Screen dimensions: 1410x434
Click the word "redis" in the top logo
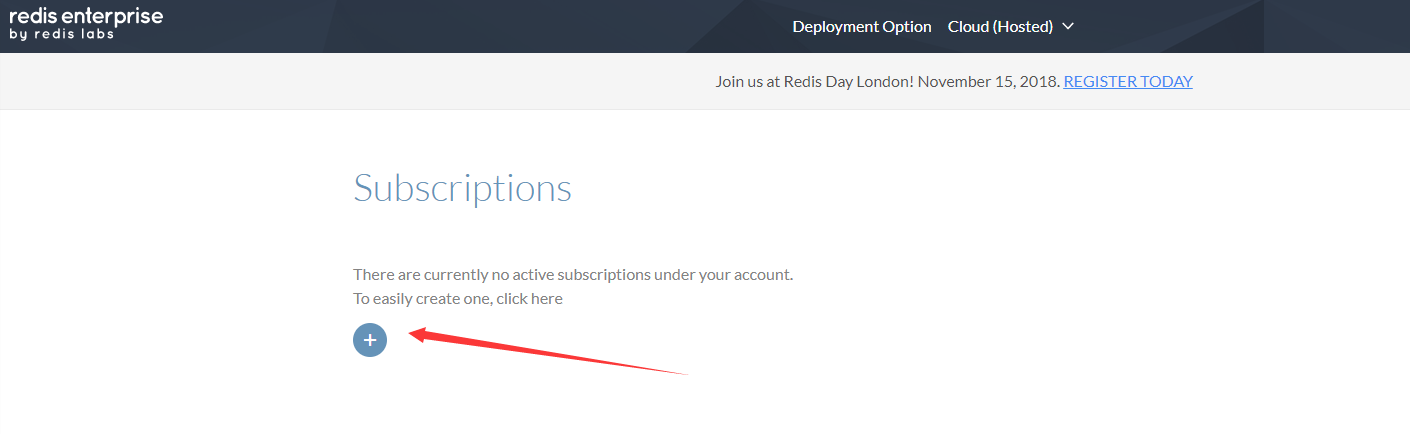click(x=33, y=16)
